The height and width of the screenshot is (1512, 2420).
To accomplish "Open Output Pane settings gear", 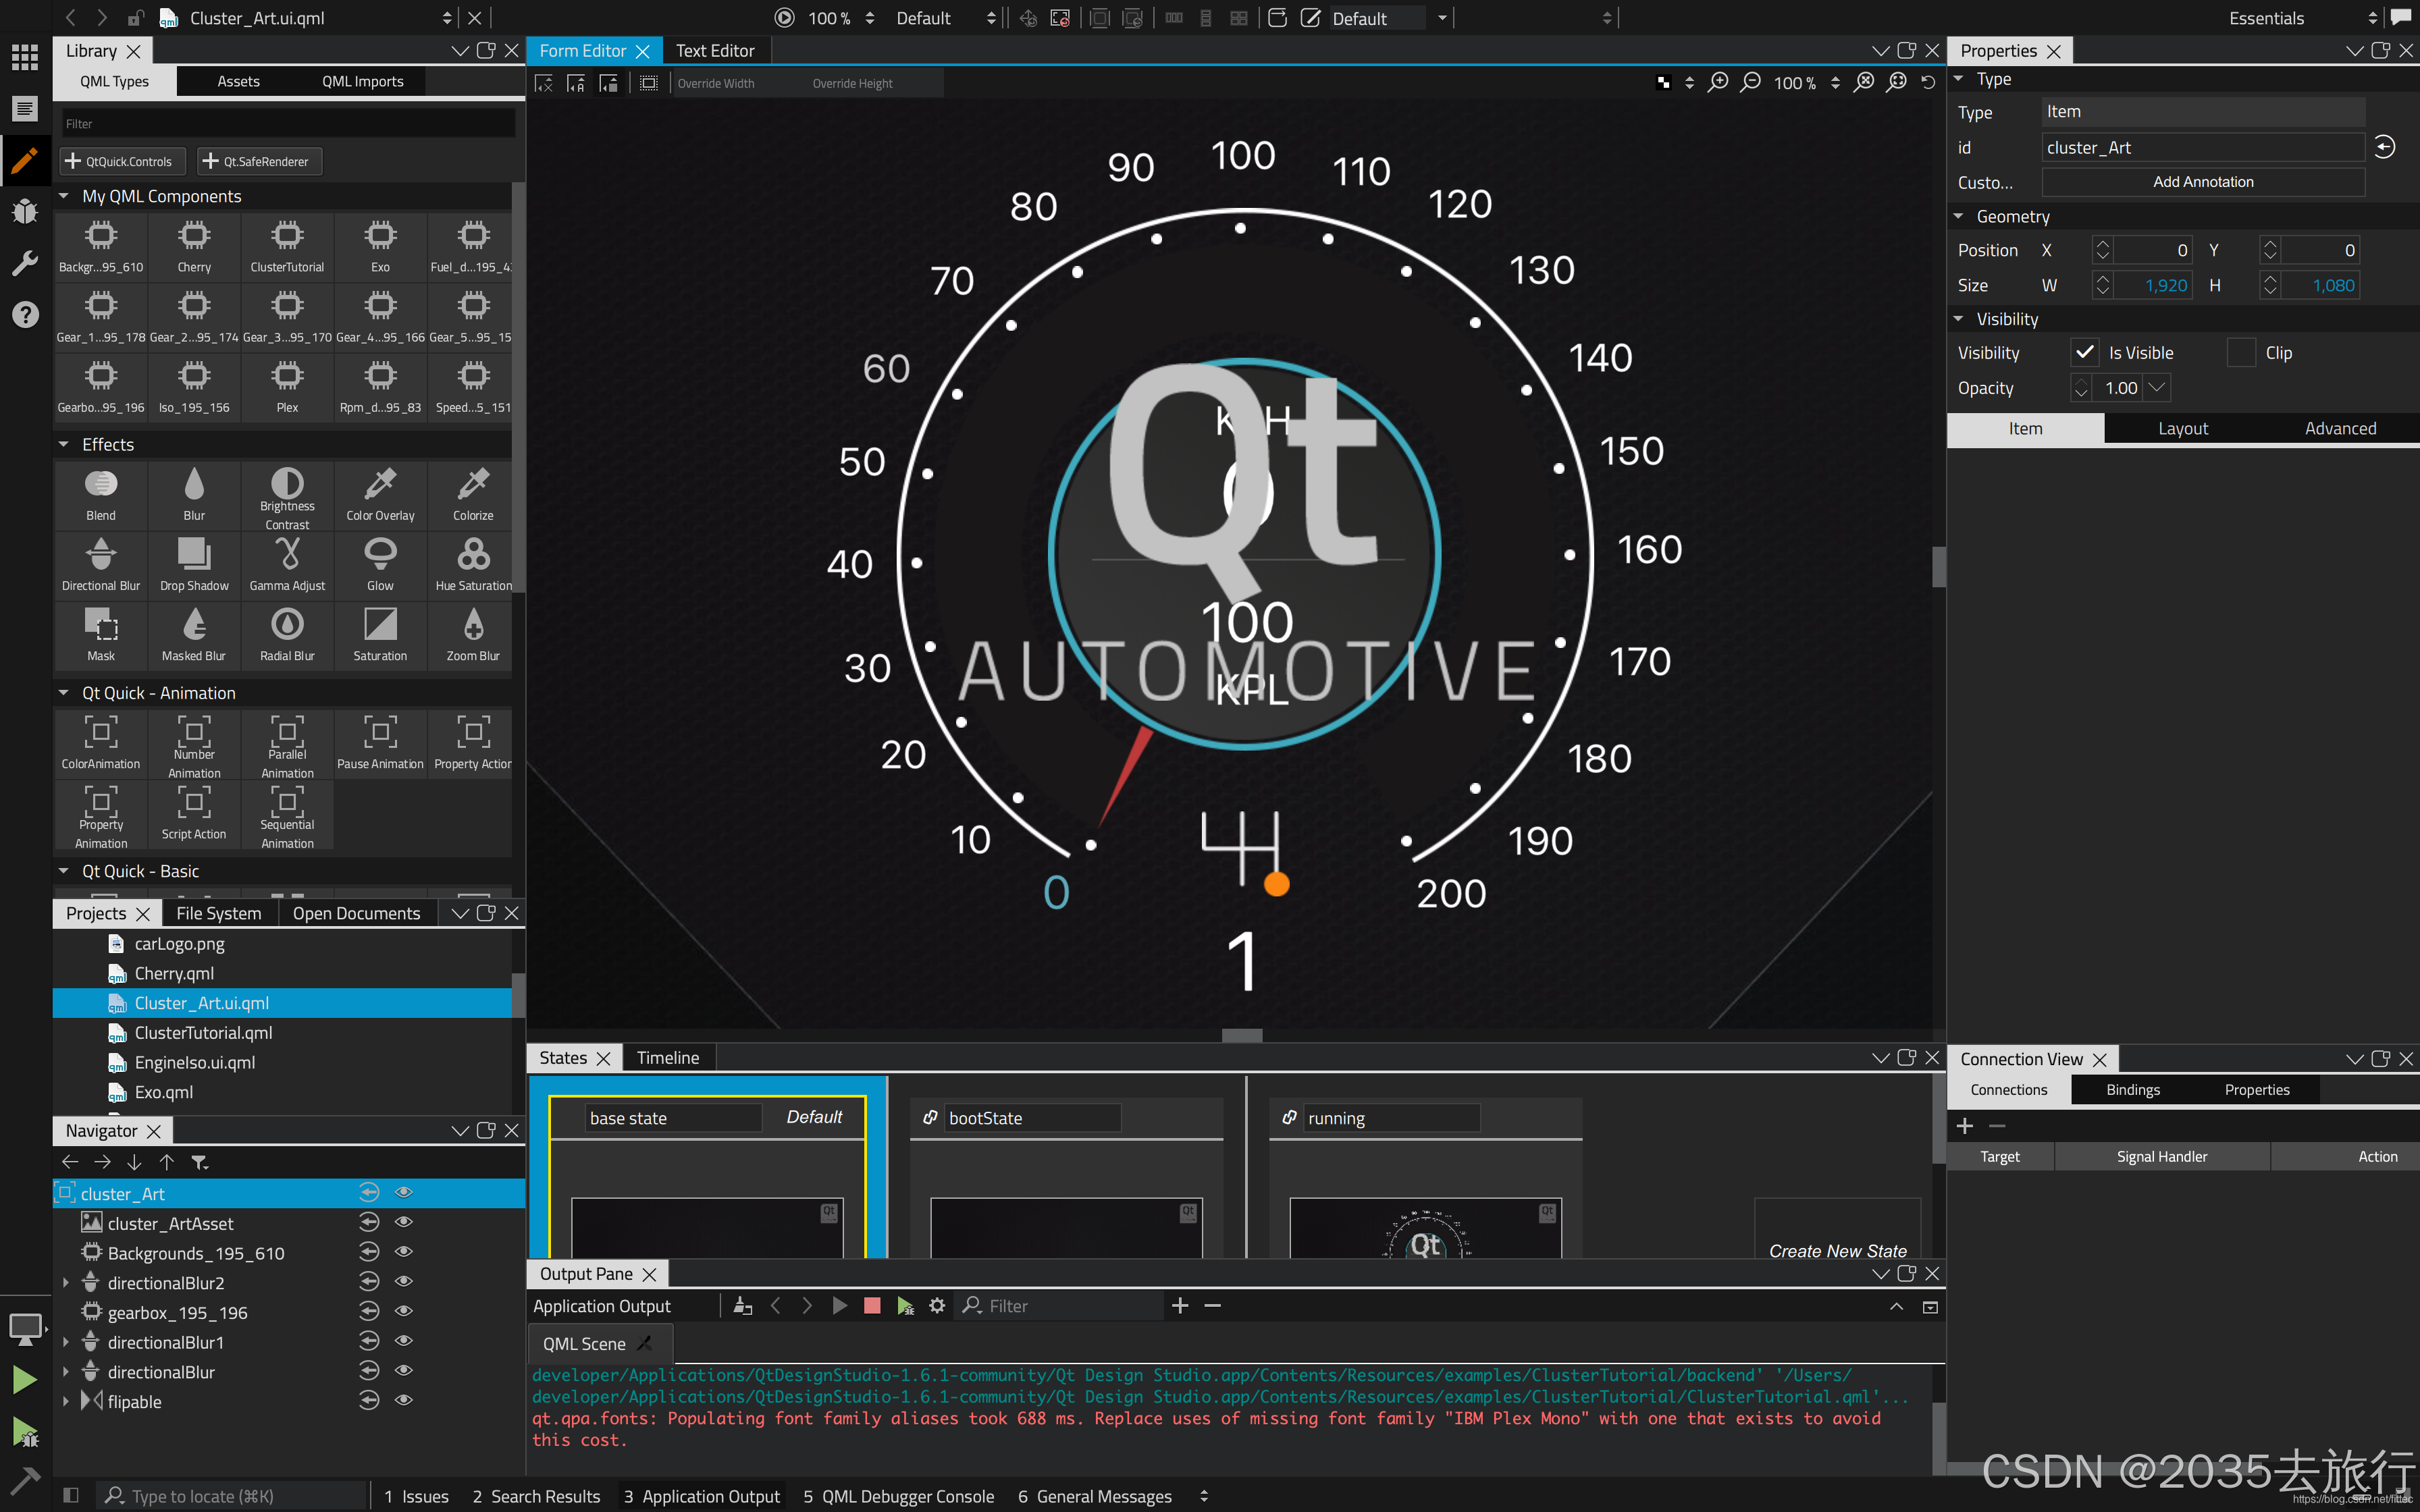I will (937, 1306).
